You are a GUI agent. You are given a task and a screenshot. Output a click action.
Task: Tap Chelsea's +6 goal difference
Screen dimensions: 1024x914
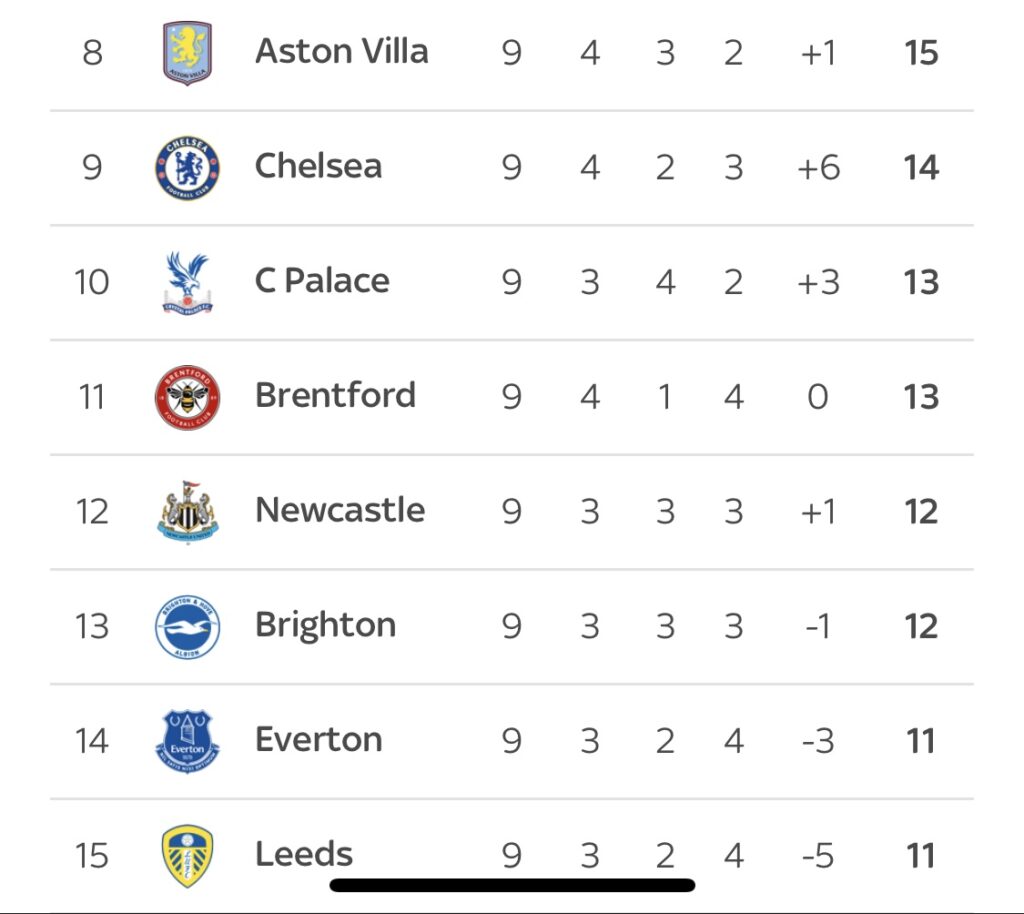[x=818, y=168]
